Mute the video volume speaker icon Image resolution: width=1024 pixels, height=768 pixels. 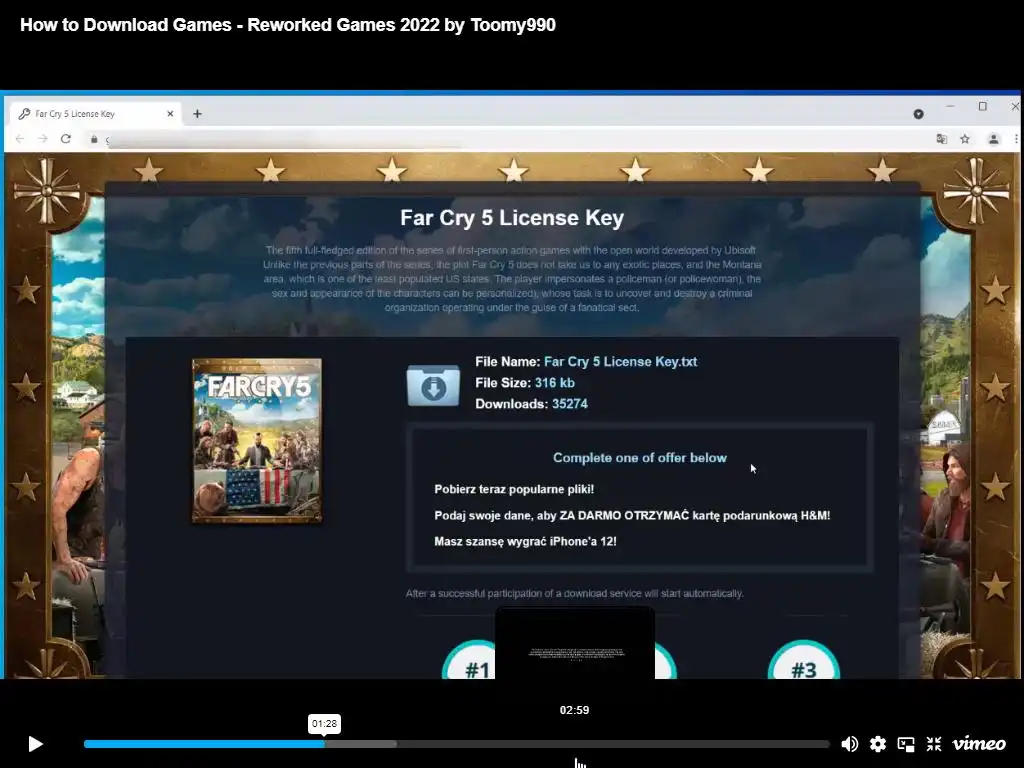(x=850, y=744)
